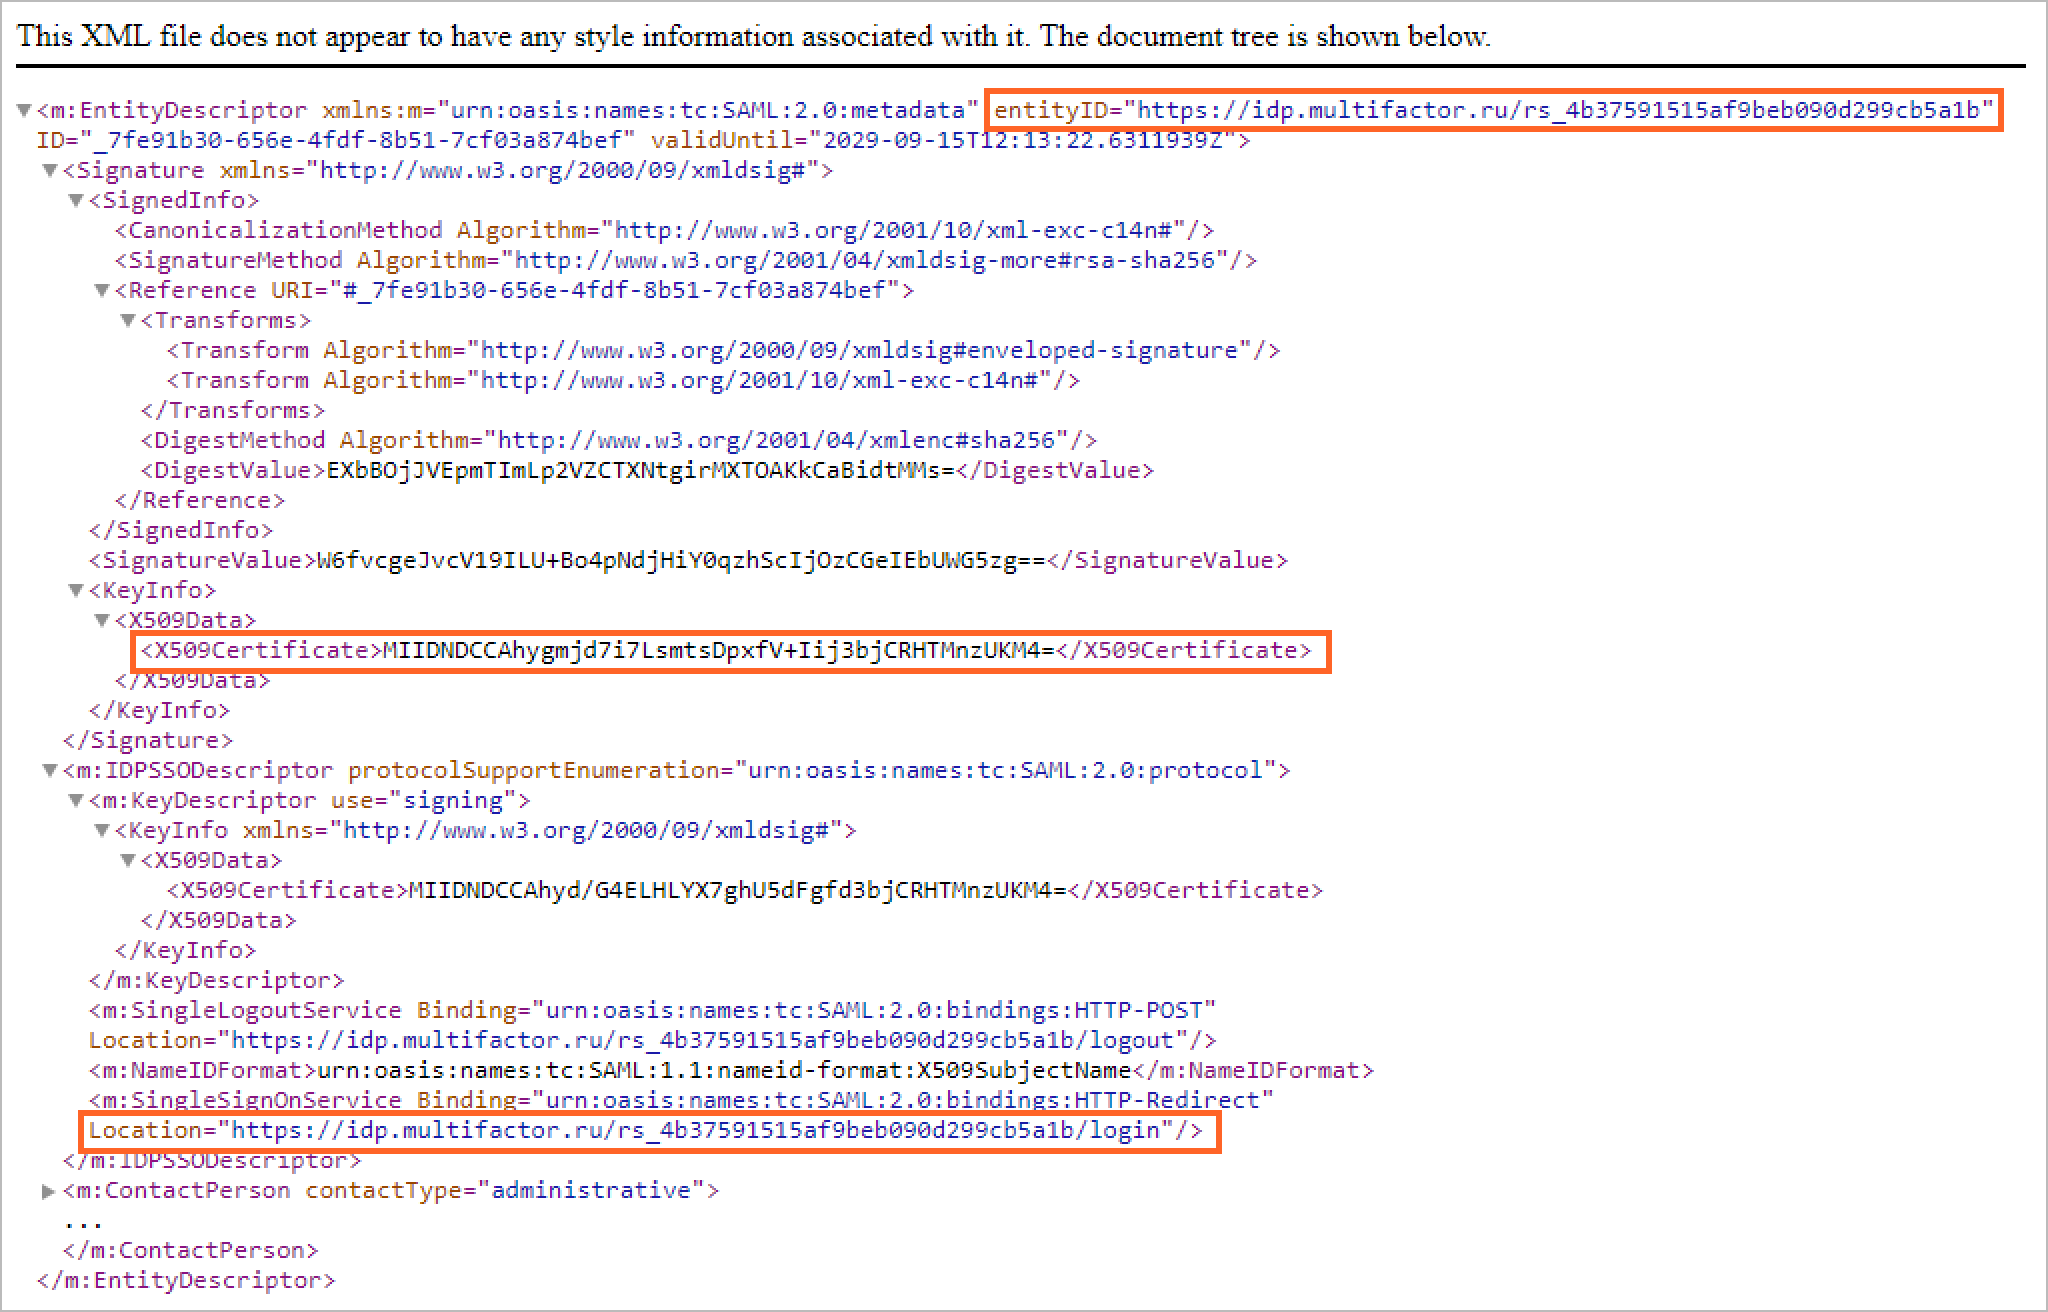
Task: Collapse KeyInfo with xmlns xmldsig attribute
Action: click(x=102, y=831)
